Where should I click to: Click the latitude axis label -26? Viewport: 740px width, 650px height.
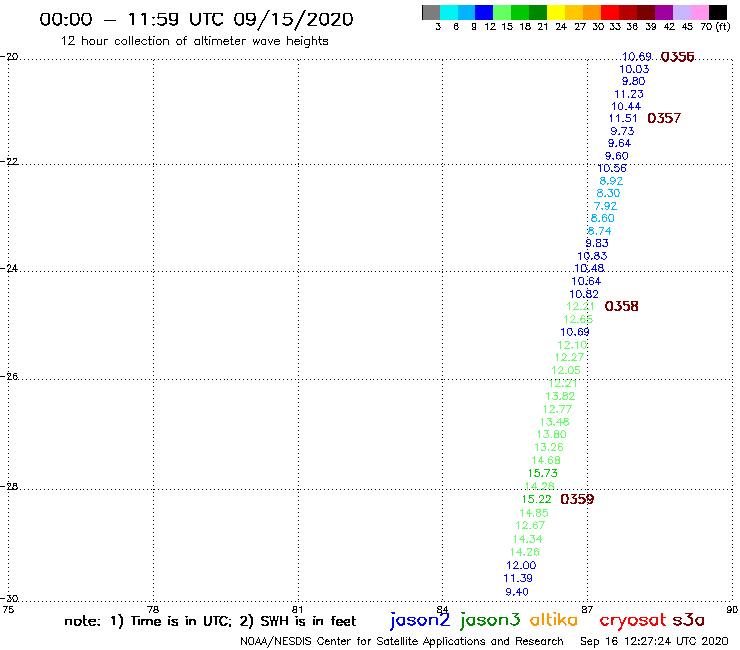pos(10,377)
